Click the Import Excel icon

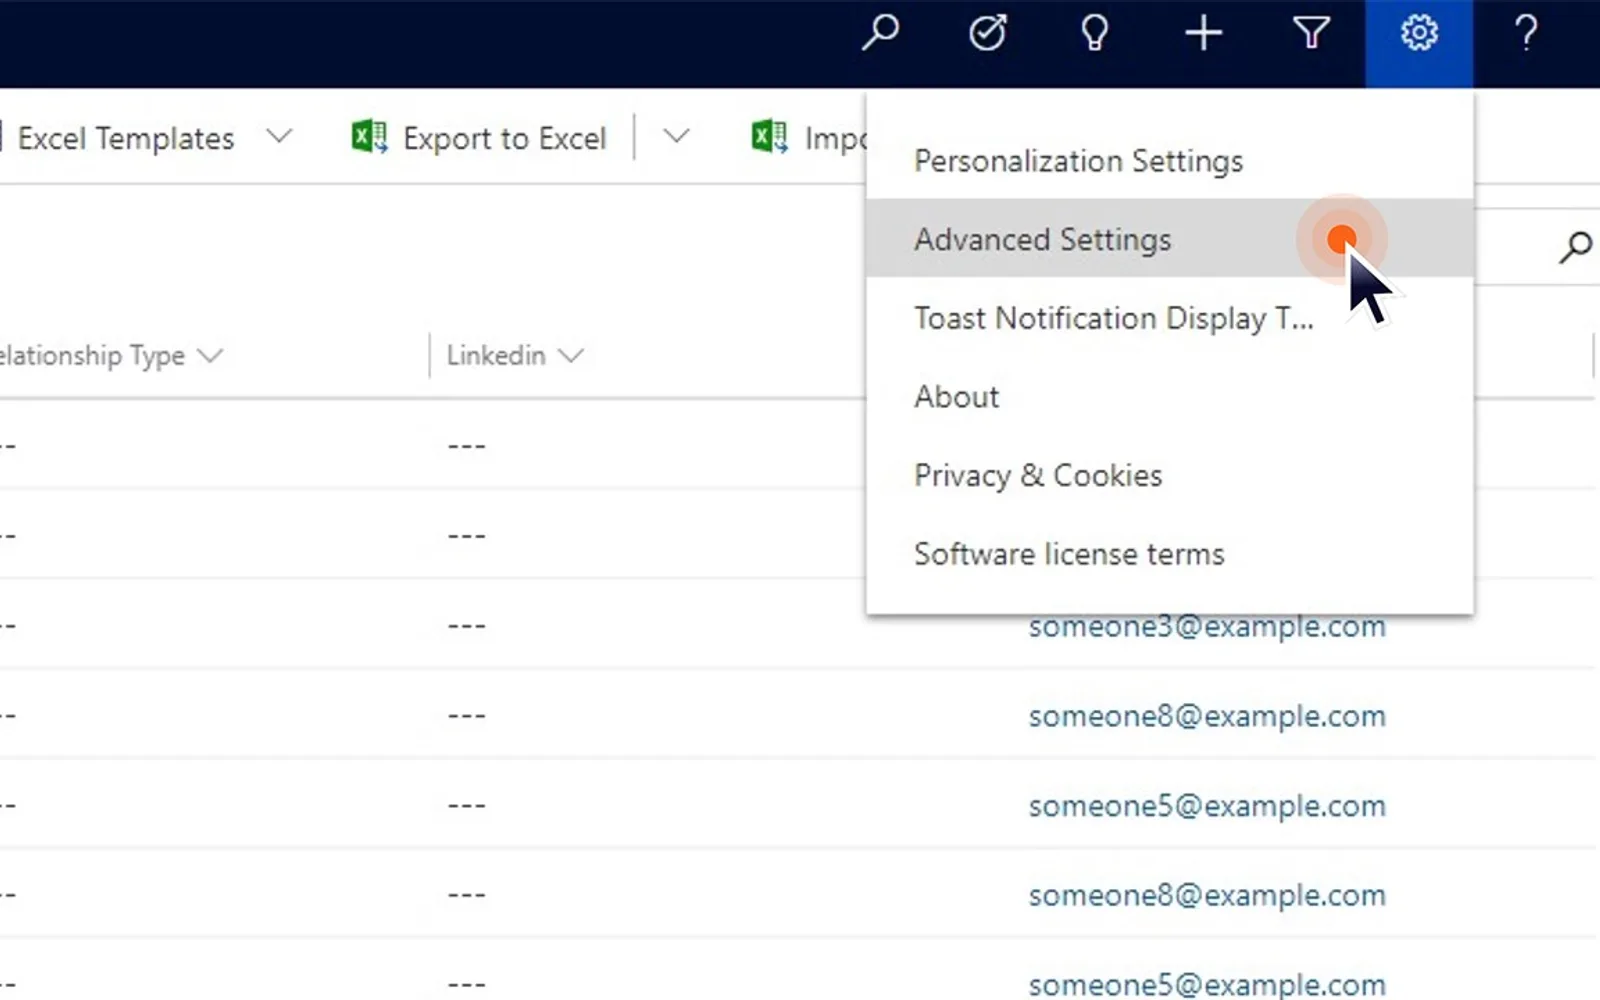pos(769,137)
